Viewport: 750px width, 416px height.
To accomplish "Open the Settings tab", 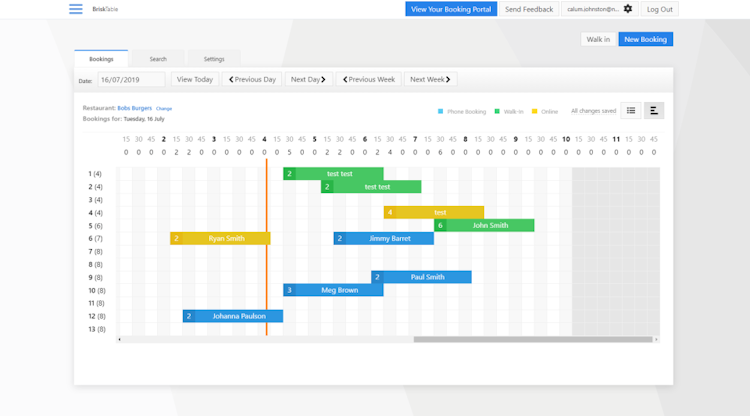I will 214,59.
